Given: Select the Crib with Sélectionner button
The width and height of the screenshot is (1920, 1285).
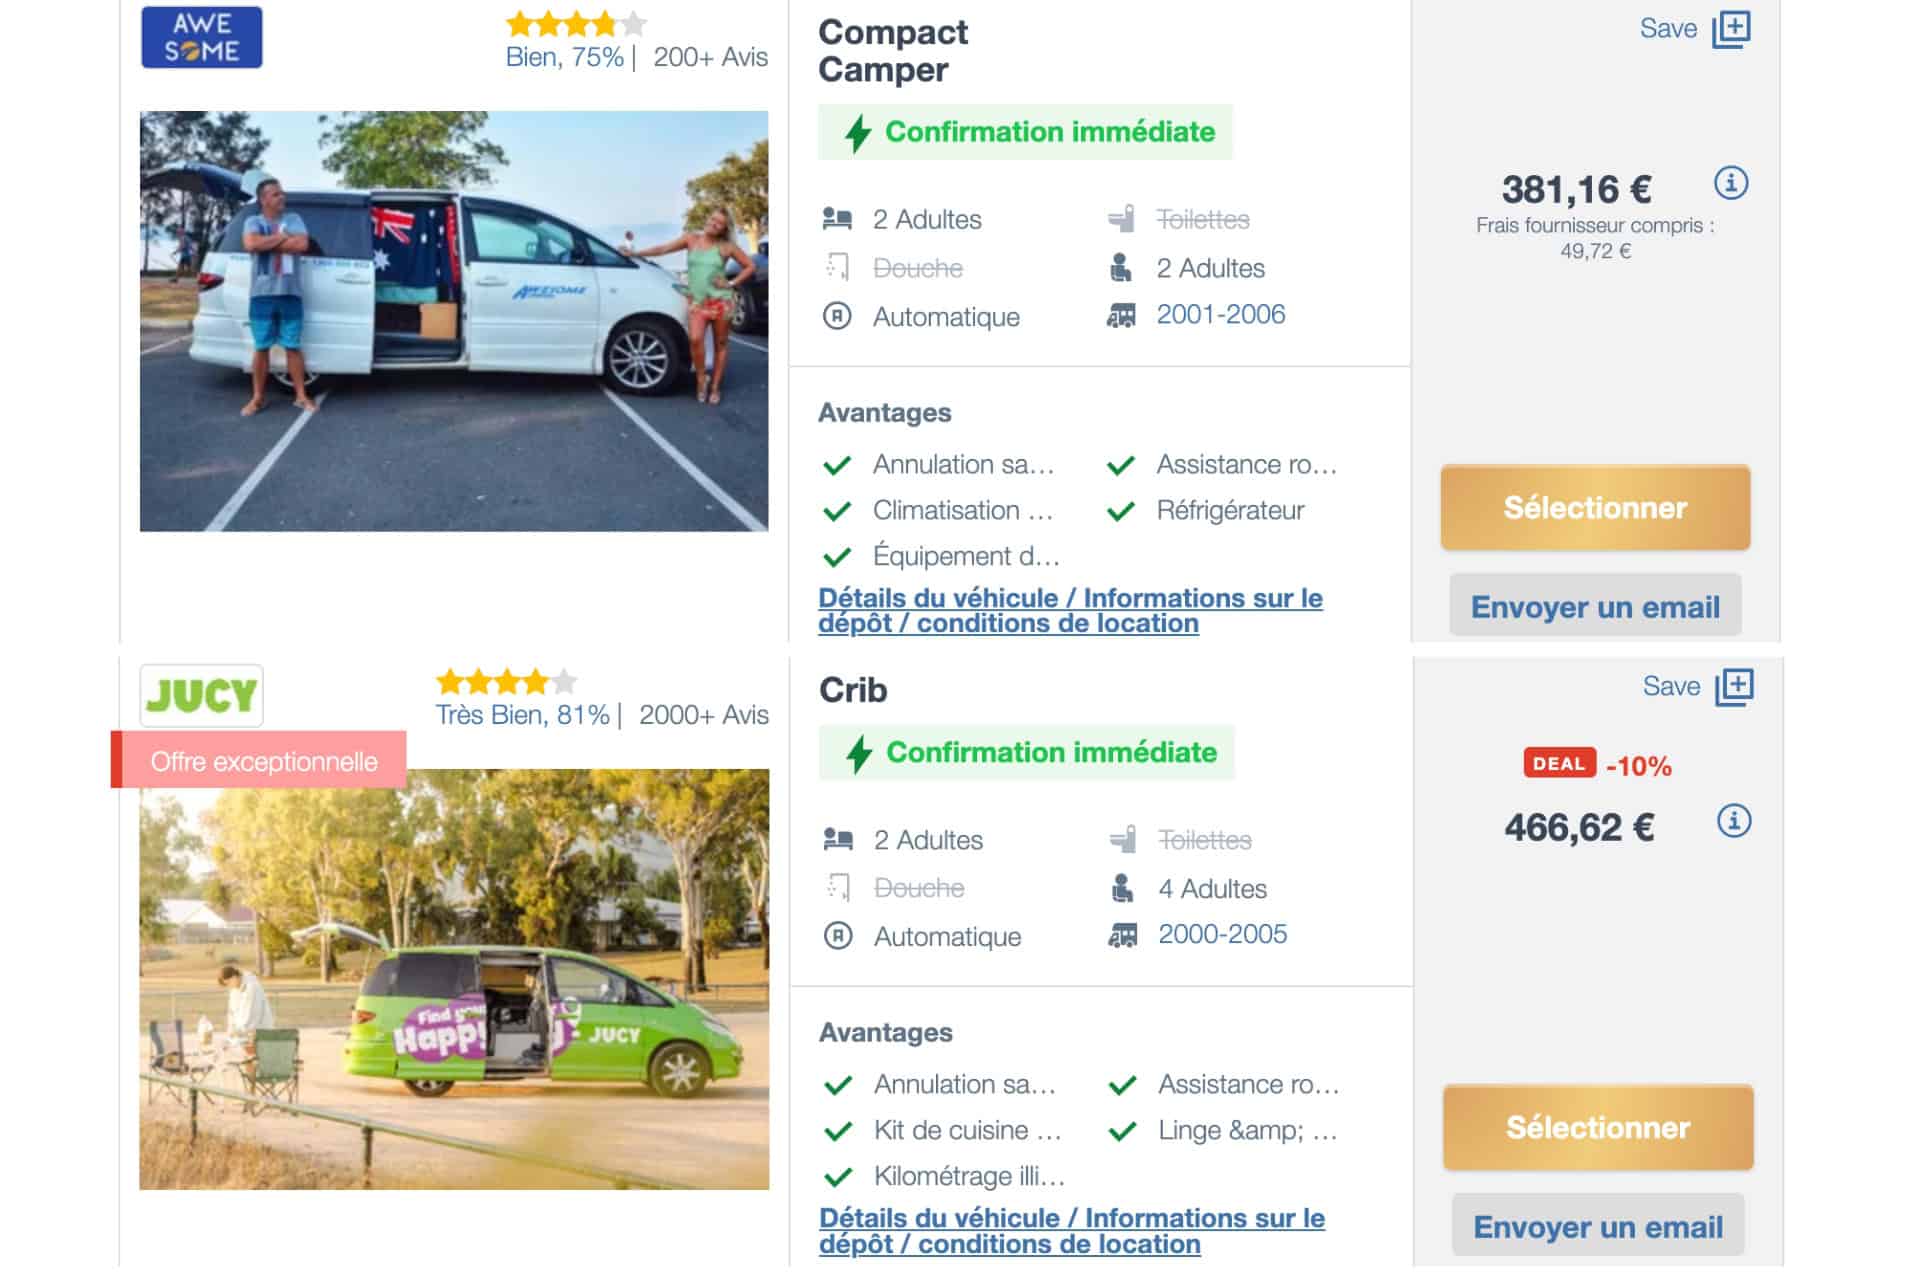Looking at the screenshot, I should (x=1597, y=1128).
